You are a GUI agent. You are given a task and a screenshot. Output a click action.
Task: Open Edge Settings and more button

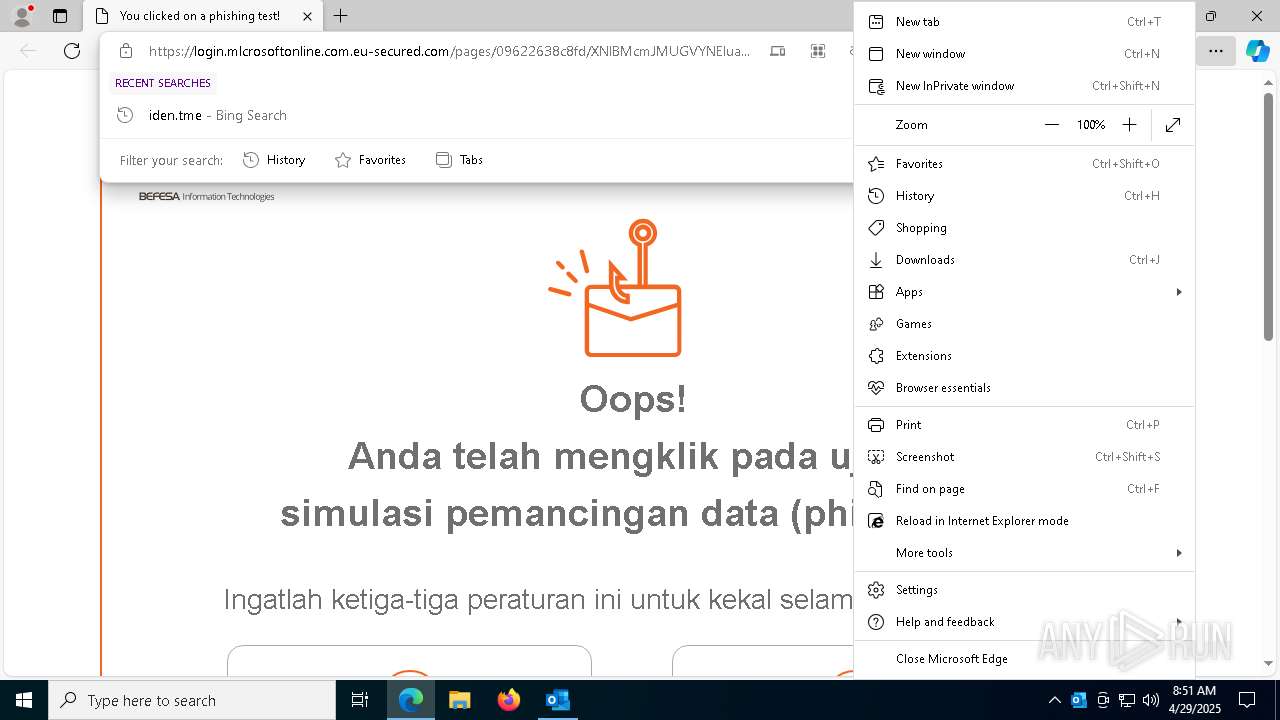click(1216, 51)
